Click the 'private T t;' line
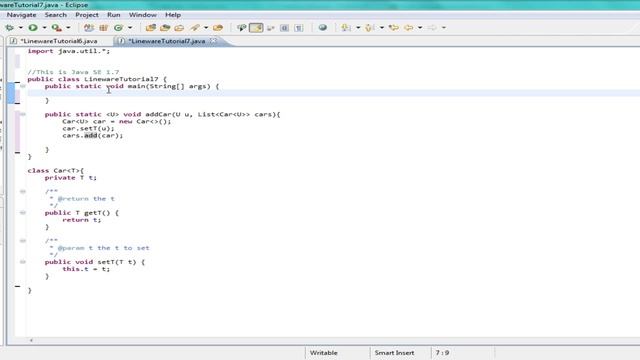The height and width of the screenshot is (360, 640). click(71, 178)
